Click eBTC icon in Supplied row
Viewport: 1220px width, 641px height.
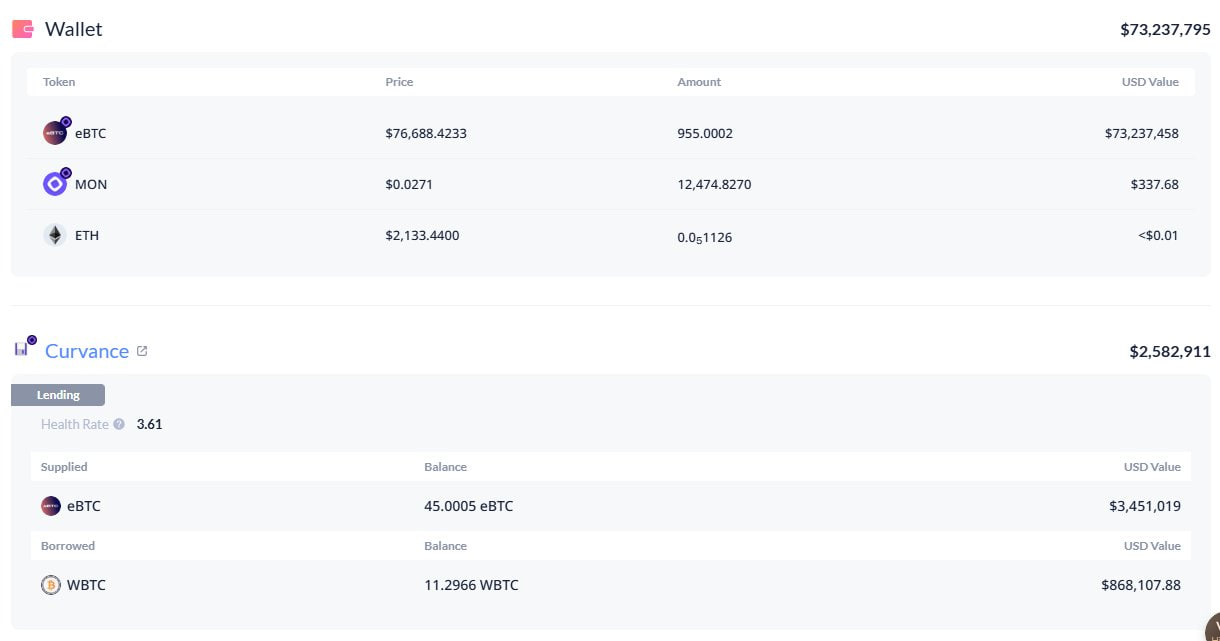[x=51, y=506]
